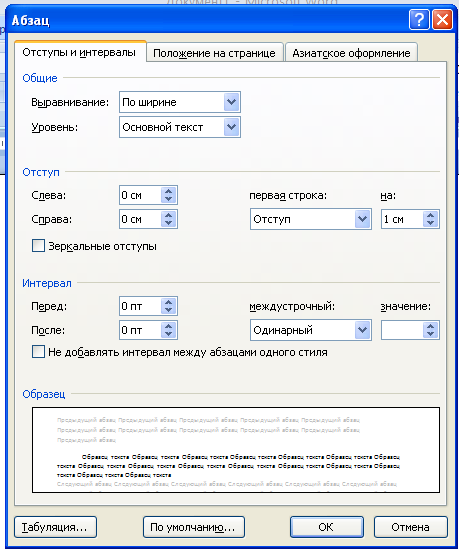Decrease the first line indent 'на' value
The height and width of the screenshot is (550, 459).
pyautogui.click(x=430, y=223)
